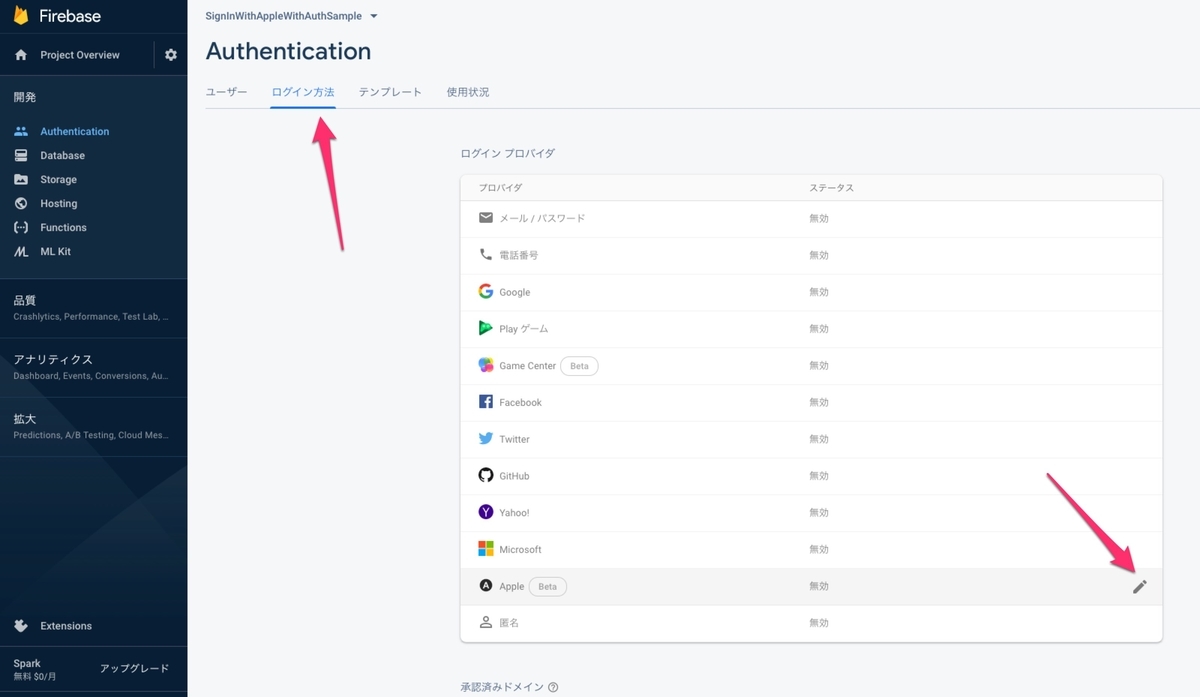This screenshot has height=697, width=1200.
Task: Click the Spark 無料 plan label
Action: [35, 670]
